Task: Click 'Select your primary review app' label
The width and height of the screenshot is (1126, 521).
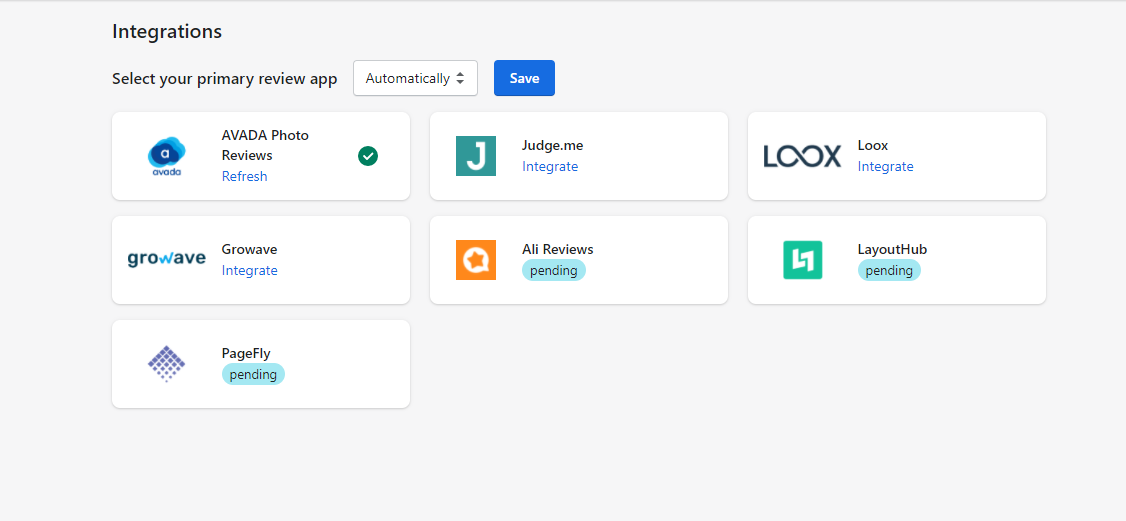Action: (225, 79)
